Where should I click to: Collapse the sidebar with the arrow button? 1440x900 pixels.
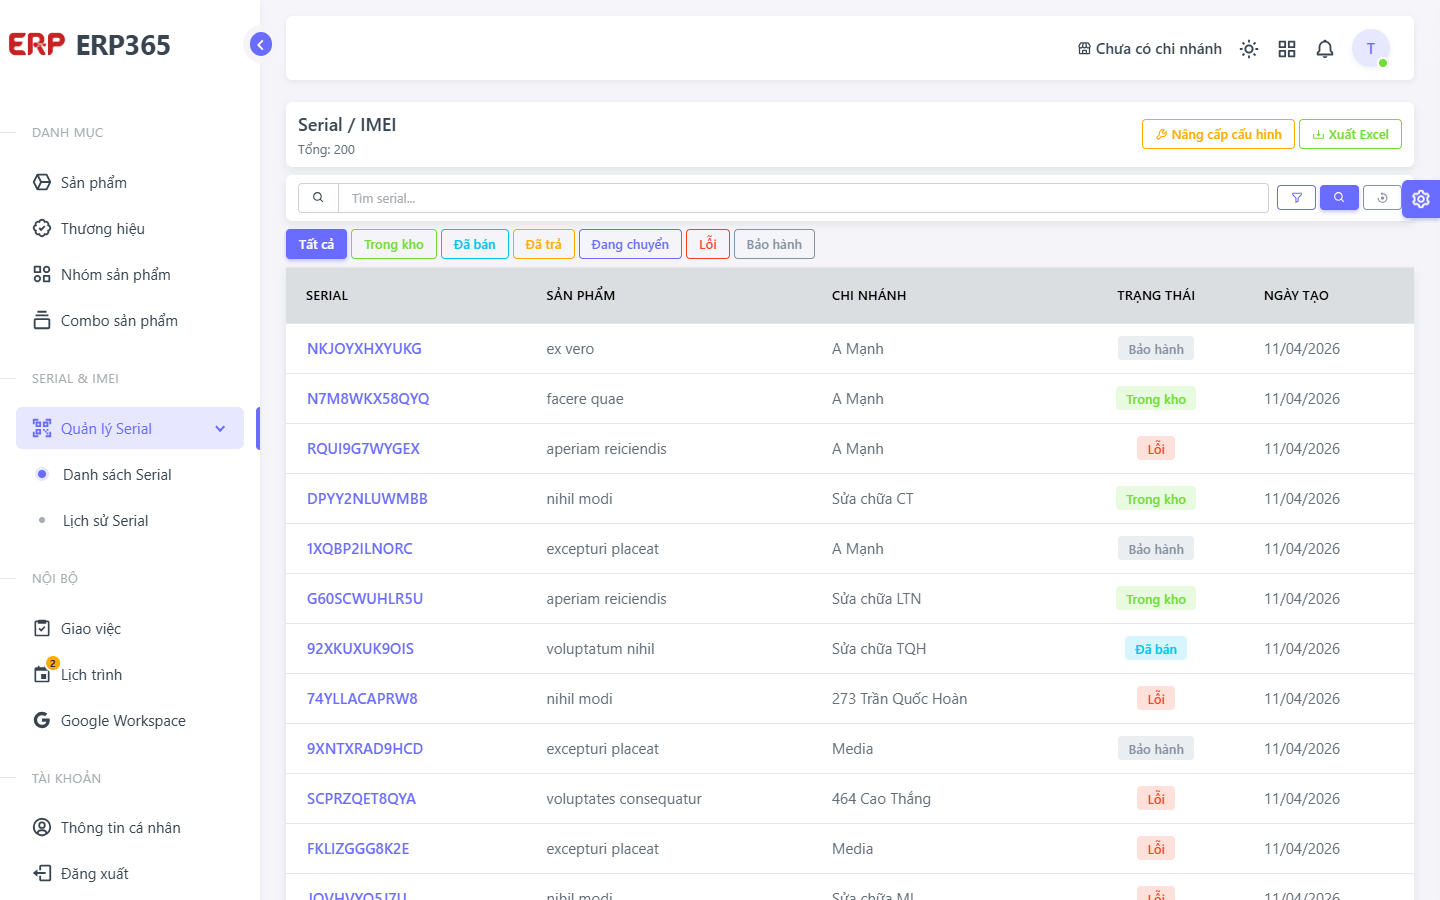point(260,44)
